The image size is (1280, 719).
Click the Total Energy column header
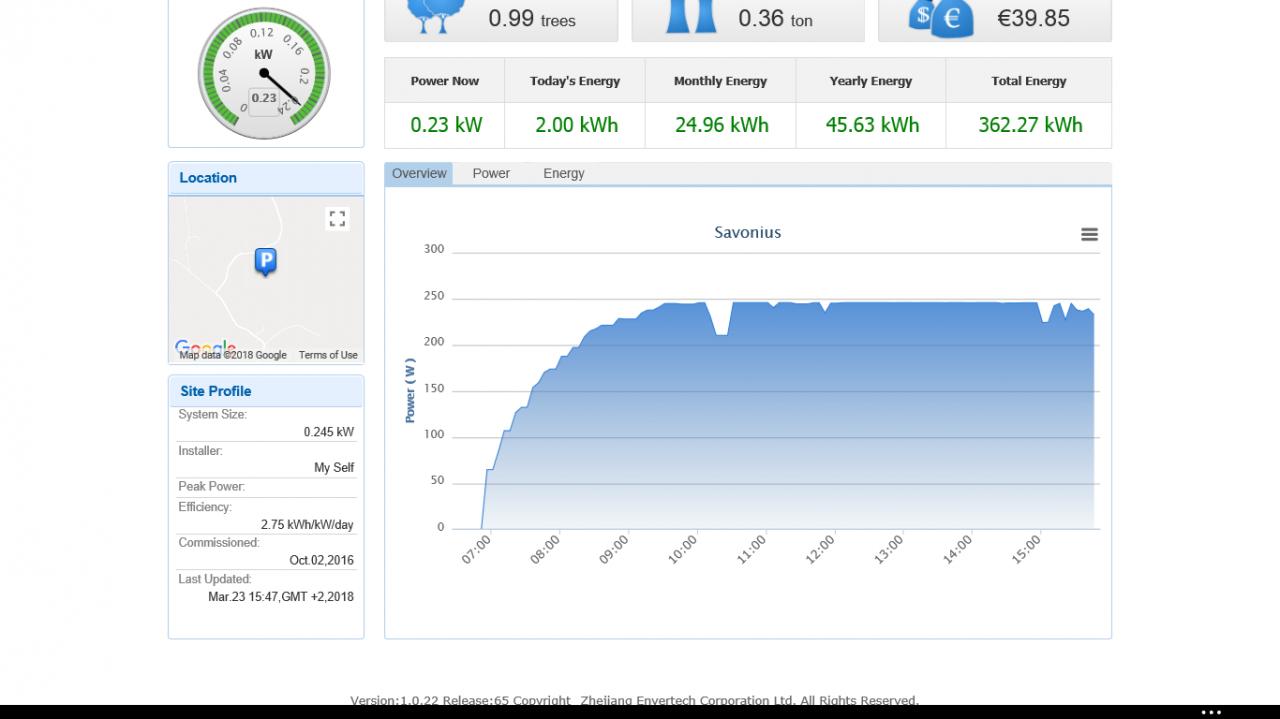tap(1029, 81)
